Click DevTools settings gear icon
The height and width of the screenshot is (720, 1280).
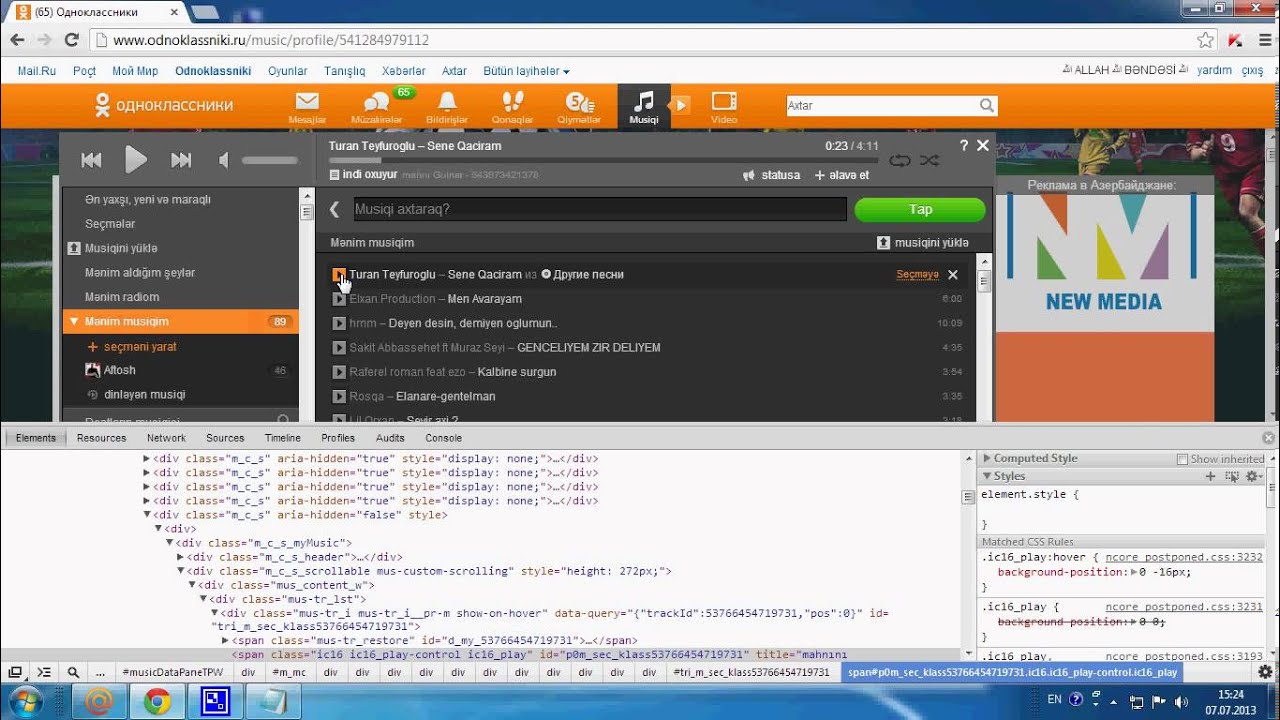point(1265,672)
